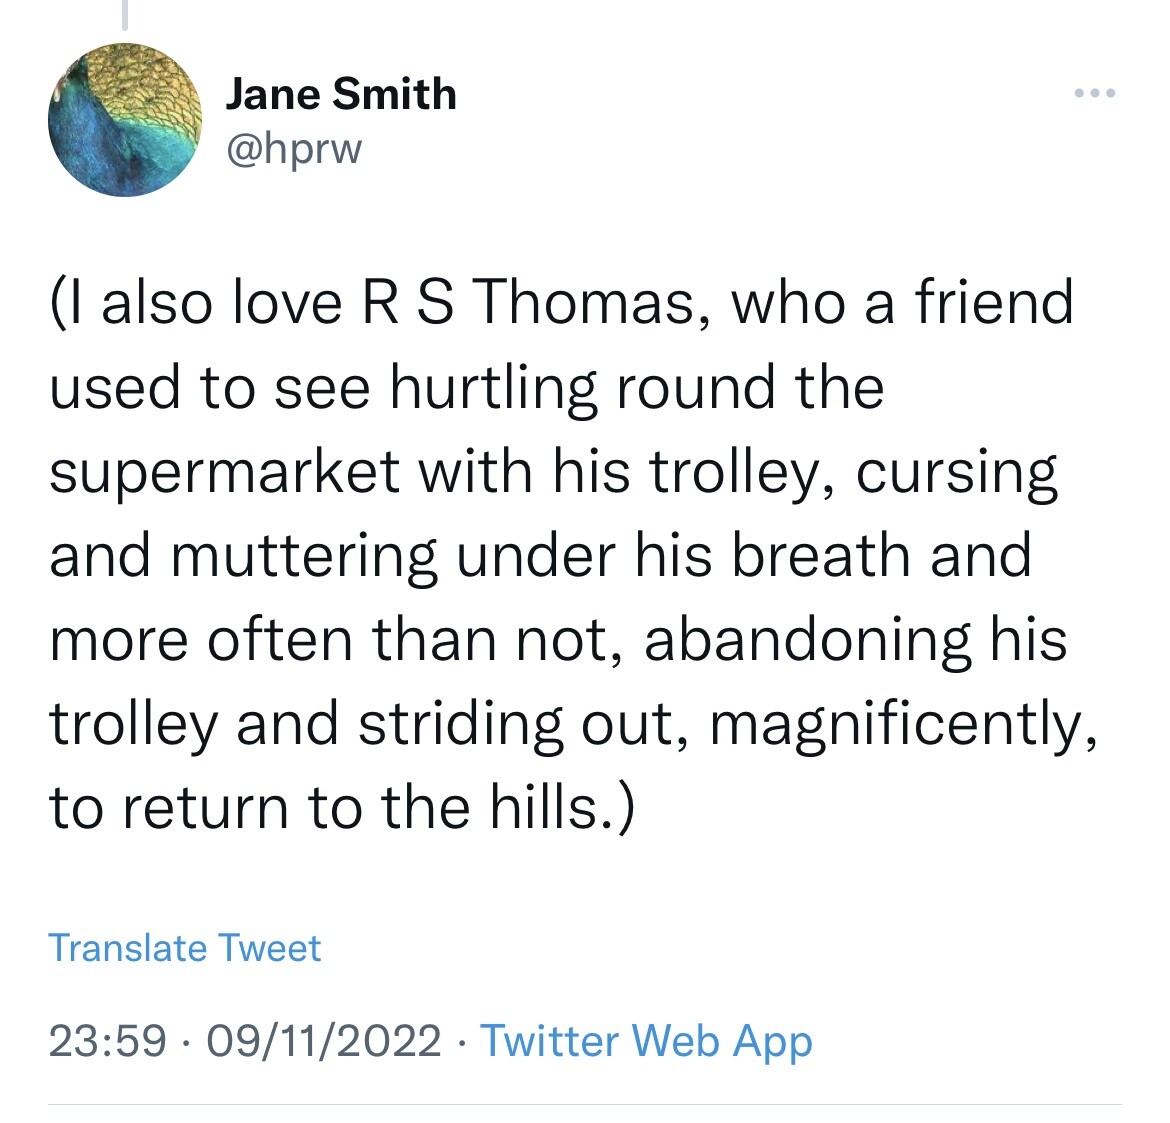Click the word "abandoning" in the tweet text
1170x1123 pixels.
coord(807,640)
